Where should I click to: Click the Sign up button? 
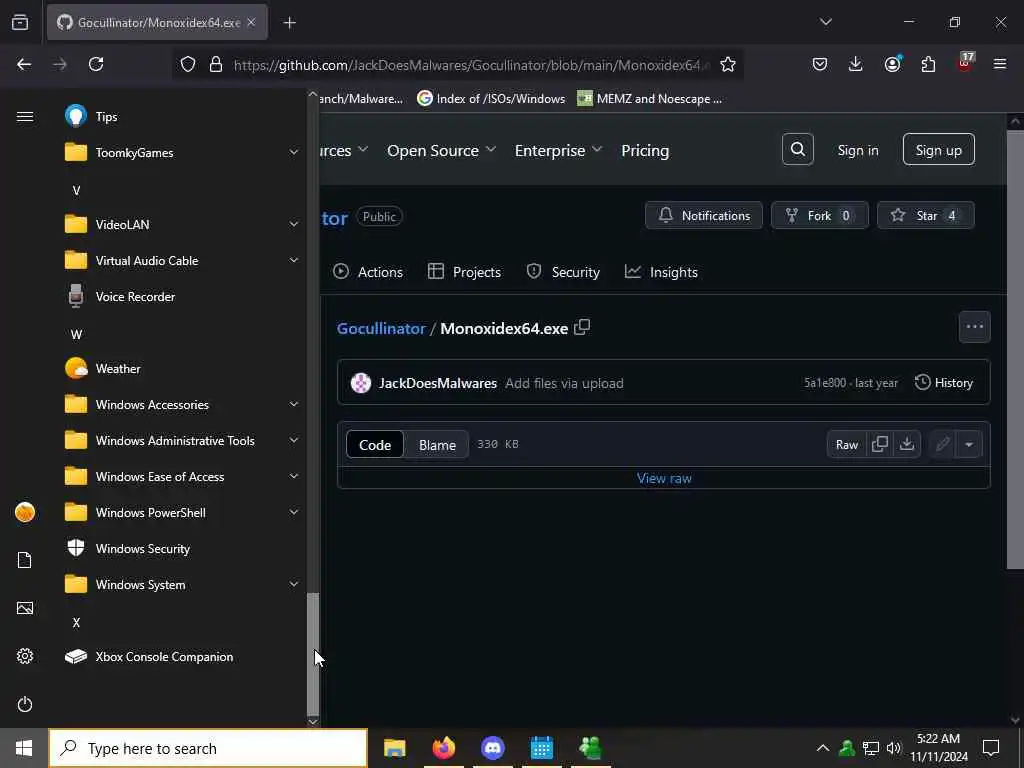(x=938, y=150)
